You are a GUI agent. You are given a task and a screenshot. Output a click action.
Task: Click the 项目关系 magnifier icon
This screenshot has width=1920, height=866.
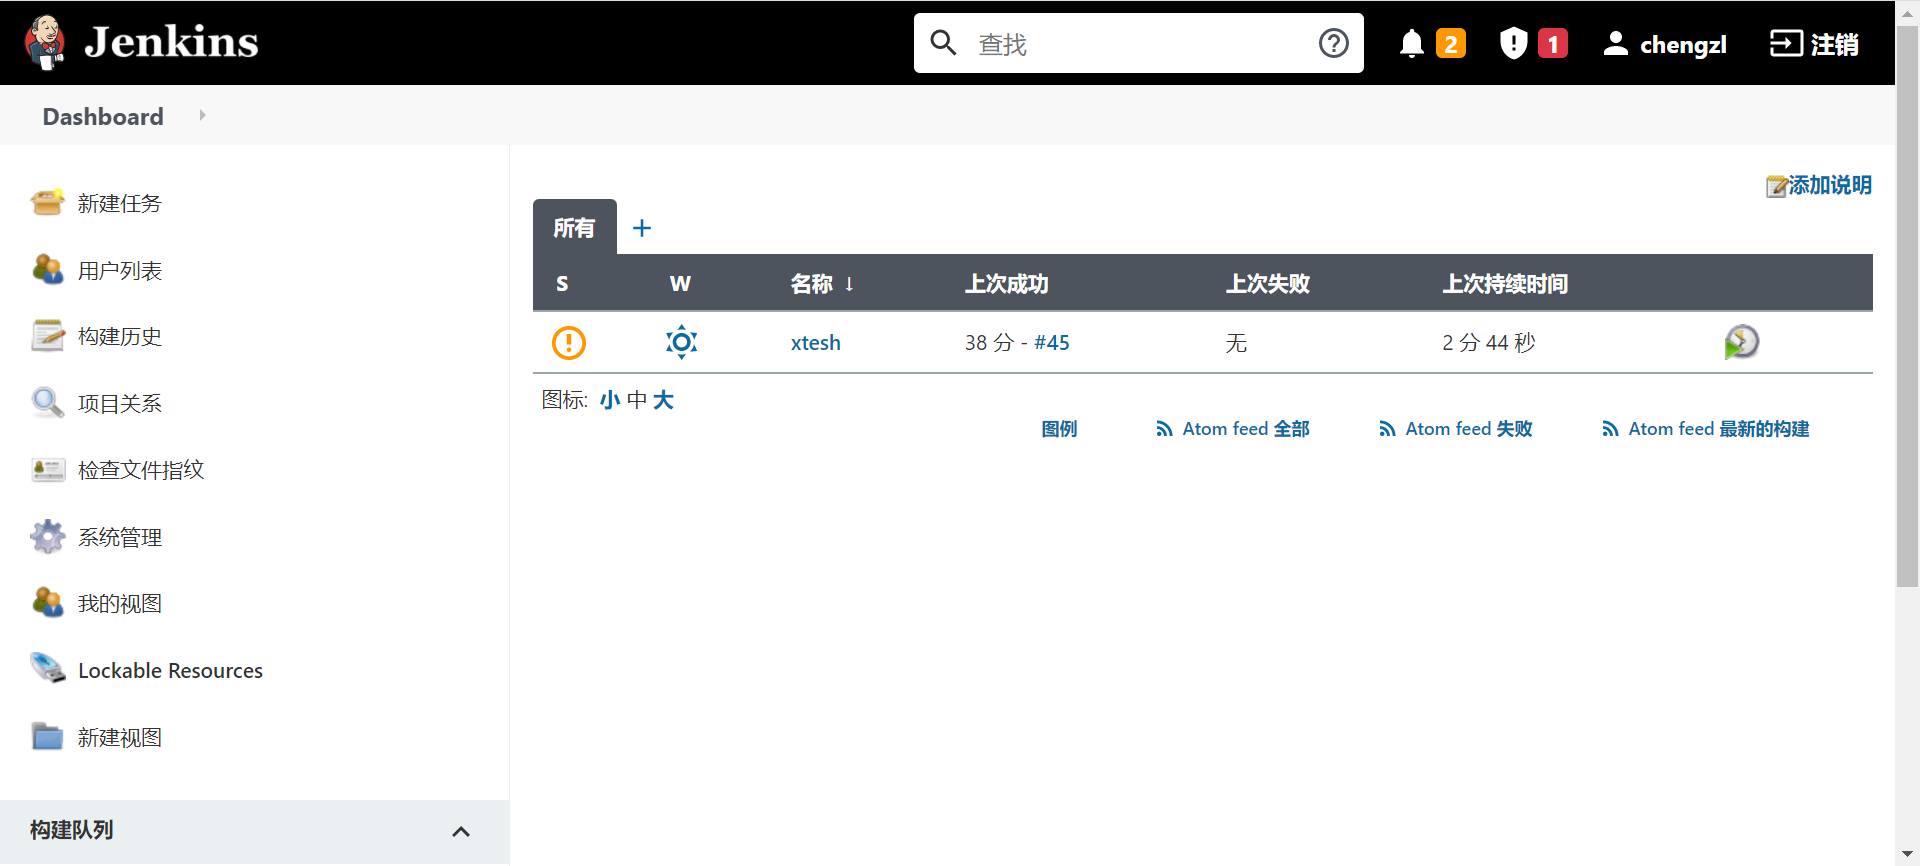(x=48, y=403)
